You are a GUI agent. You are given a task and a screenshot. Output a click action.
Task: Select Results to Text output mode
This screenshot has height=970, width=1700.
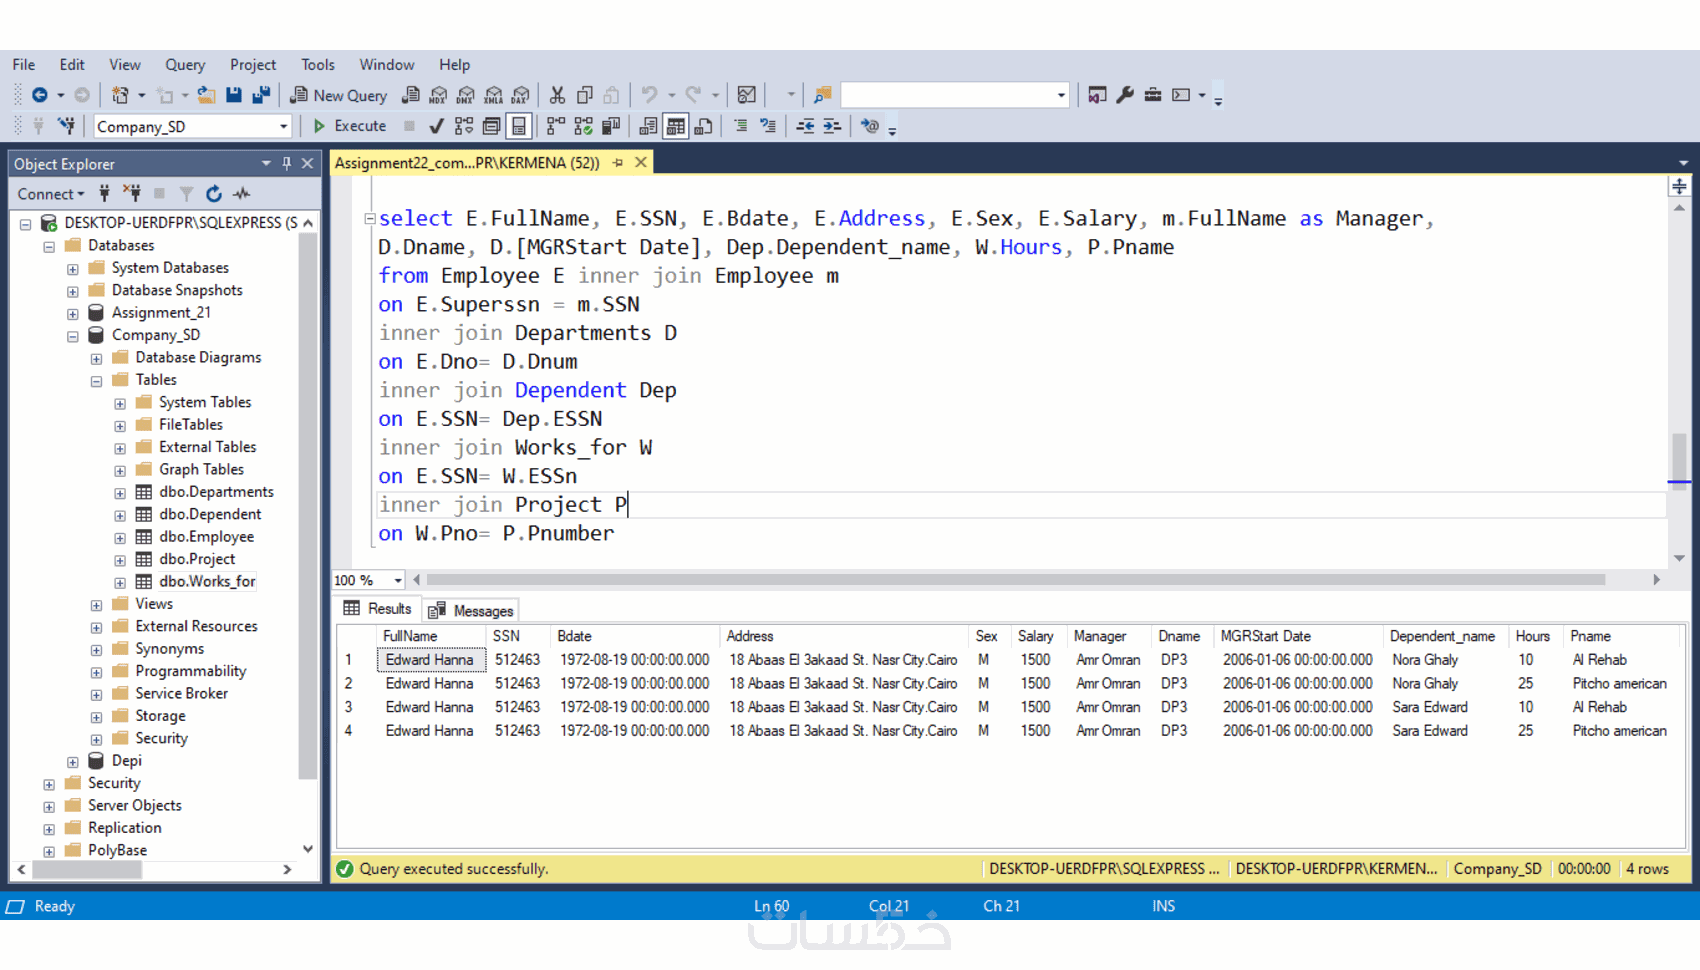[x=648, y=126]
